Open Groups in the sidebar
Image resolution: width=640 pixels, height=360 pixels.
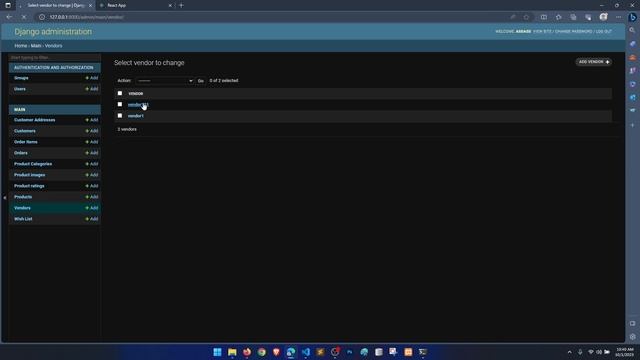(21, 78)
